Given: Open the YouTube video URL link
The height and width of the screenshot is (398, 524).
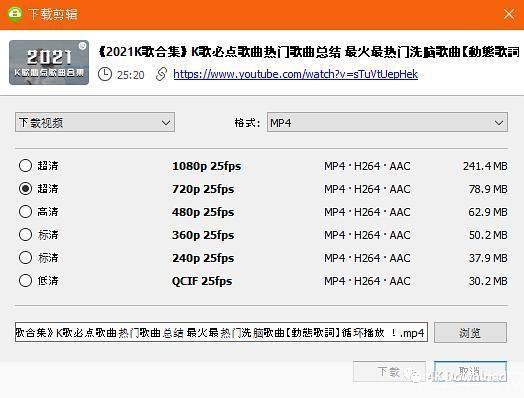Looking at the screenshot, I should coord(295,74).
